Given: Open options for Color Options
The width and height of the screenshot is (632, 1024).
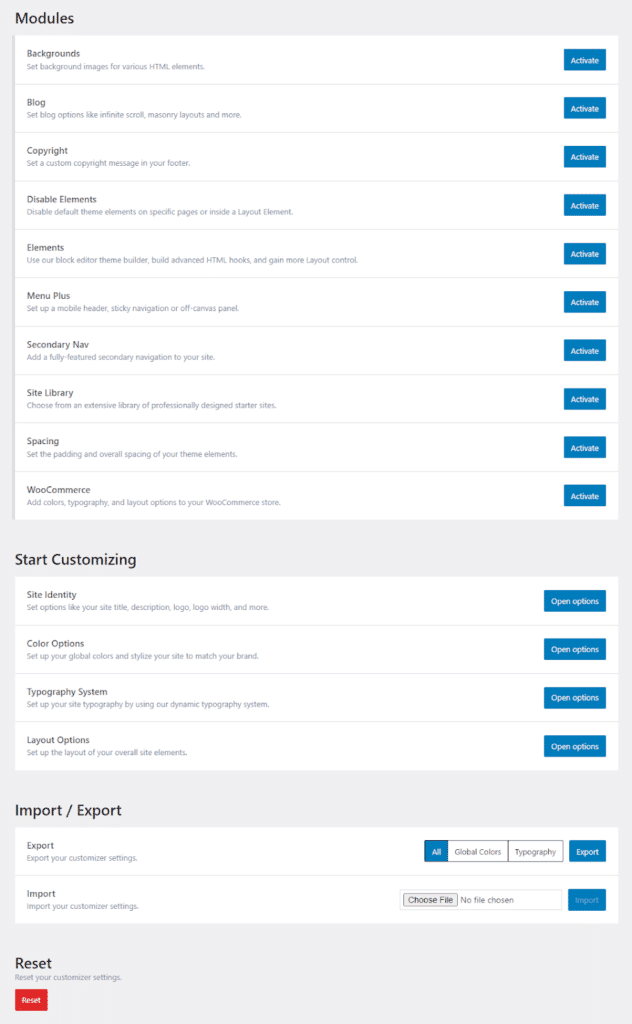Looking at the screenshot, I should (574, 649).
